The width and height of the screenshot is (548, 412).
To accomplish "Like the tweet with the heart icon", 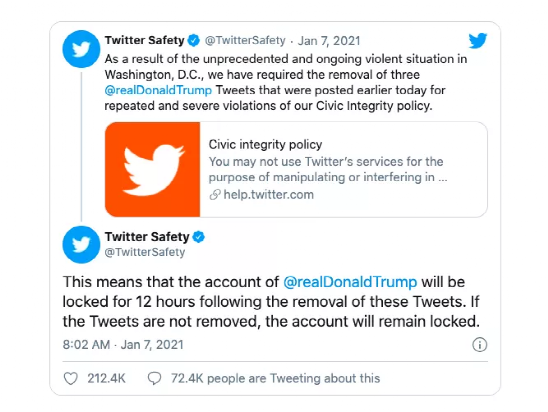I will tap(71, 378).
